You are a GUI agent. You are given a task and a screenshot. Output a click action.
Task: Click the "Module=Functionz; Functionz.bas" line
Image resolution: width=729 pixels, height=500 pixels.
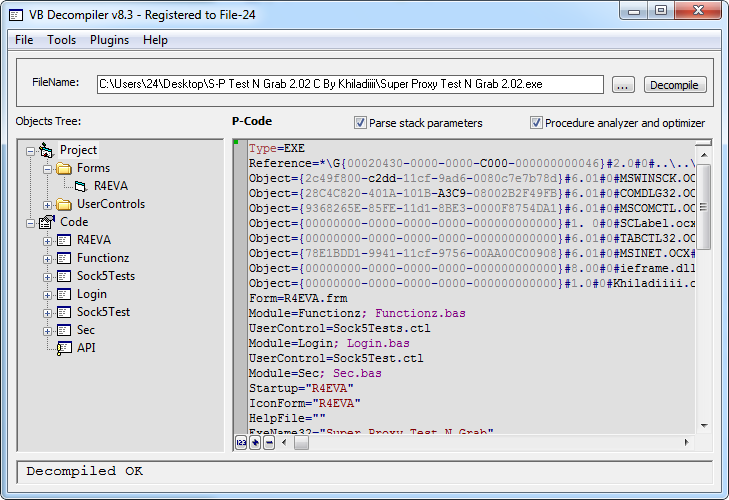357,313
